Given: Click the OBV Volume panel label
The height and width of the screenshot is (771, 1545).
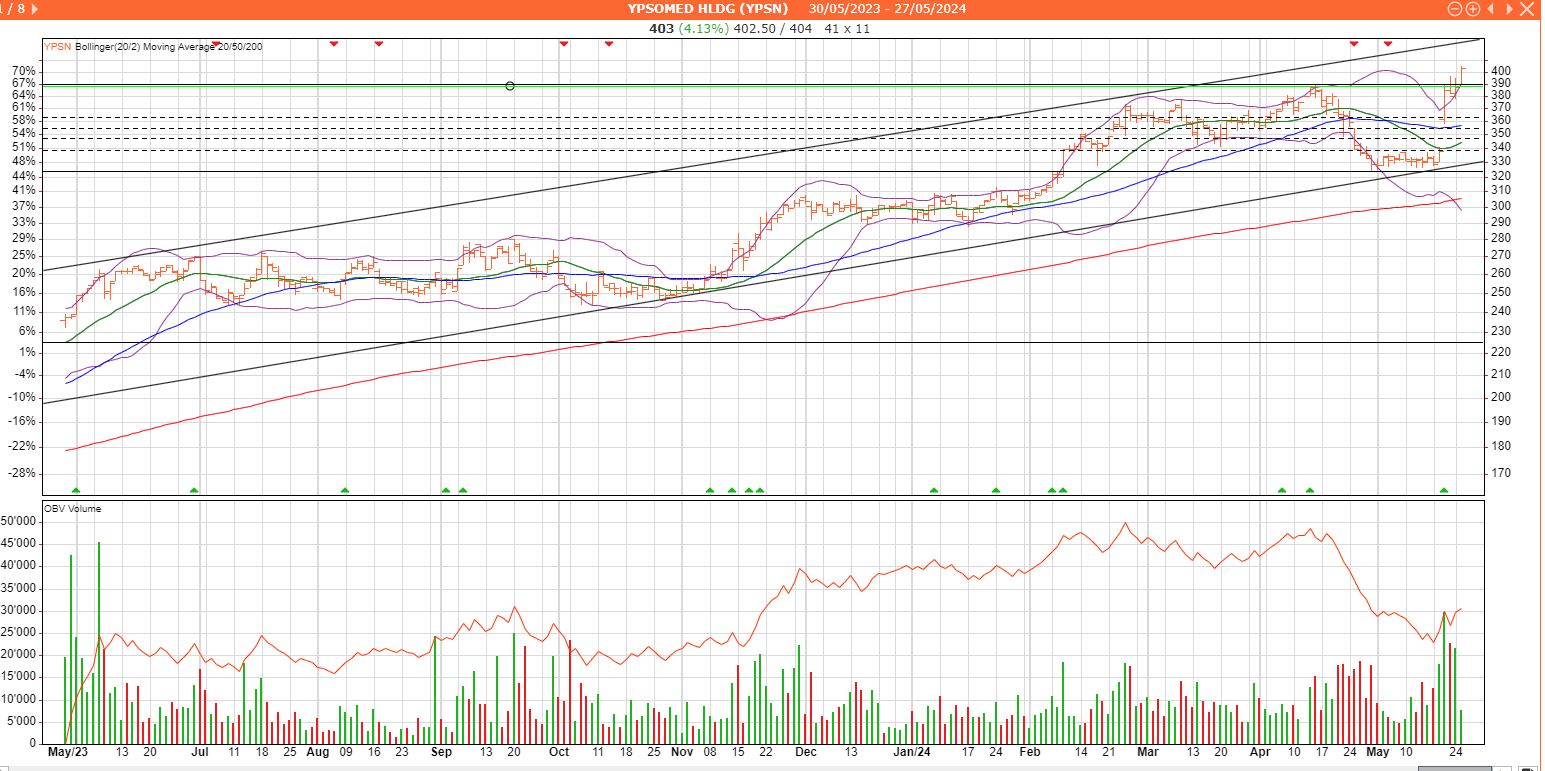Looking at the screenshot, I should (72, 509).
